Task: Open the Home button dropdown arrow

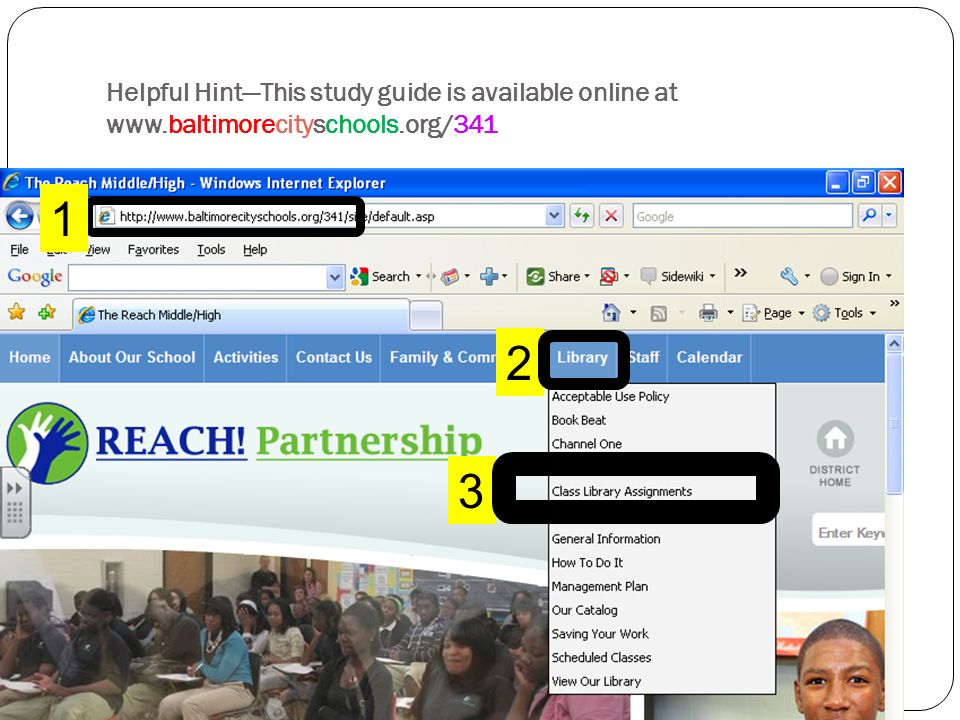Action: 633,313
